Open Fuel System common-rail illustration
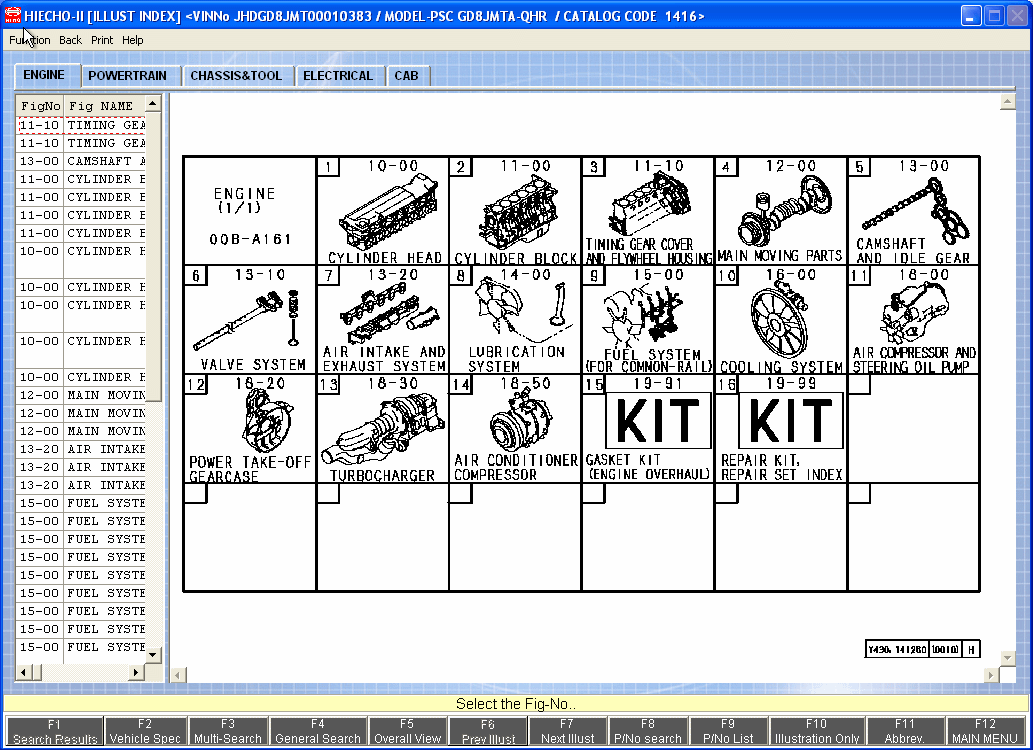 pos(647,320)
